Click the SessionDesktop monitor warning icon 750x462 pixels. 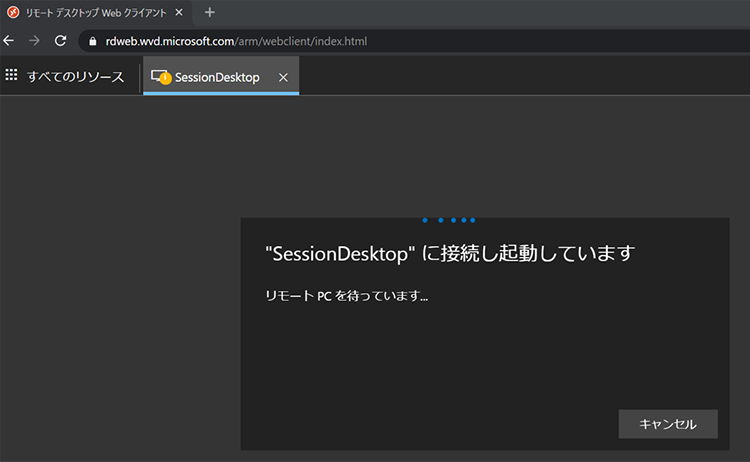pos(160,77)
